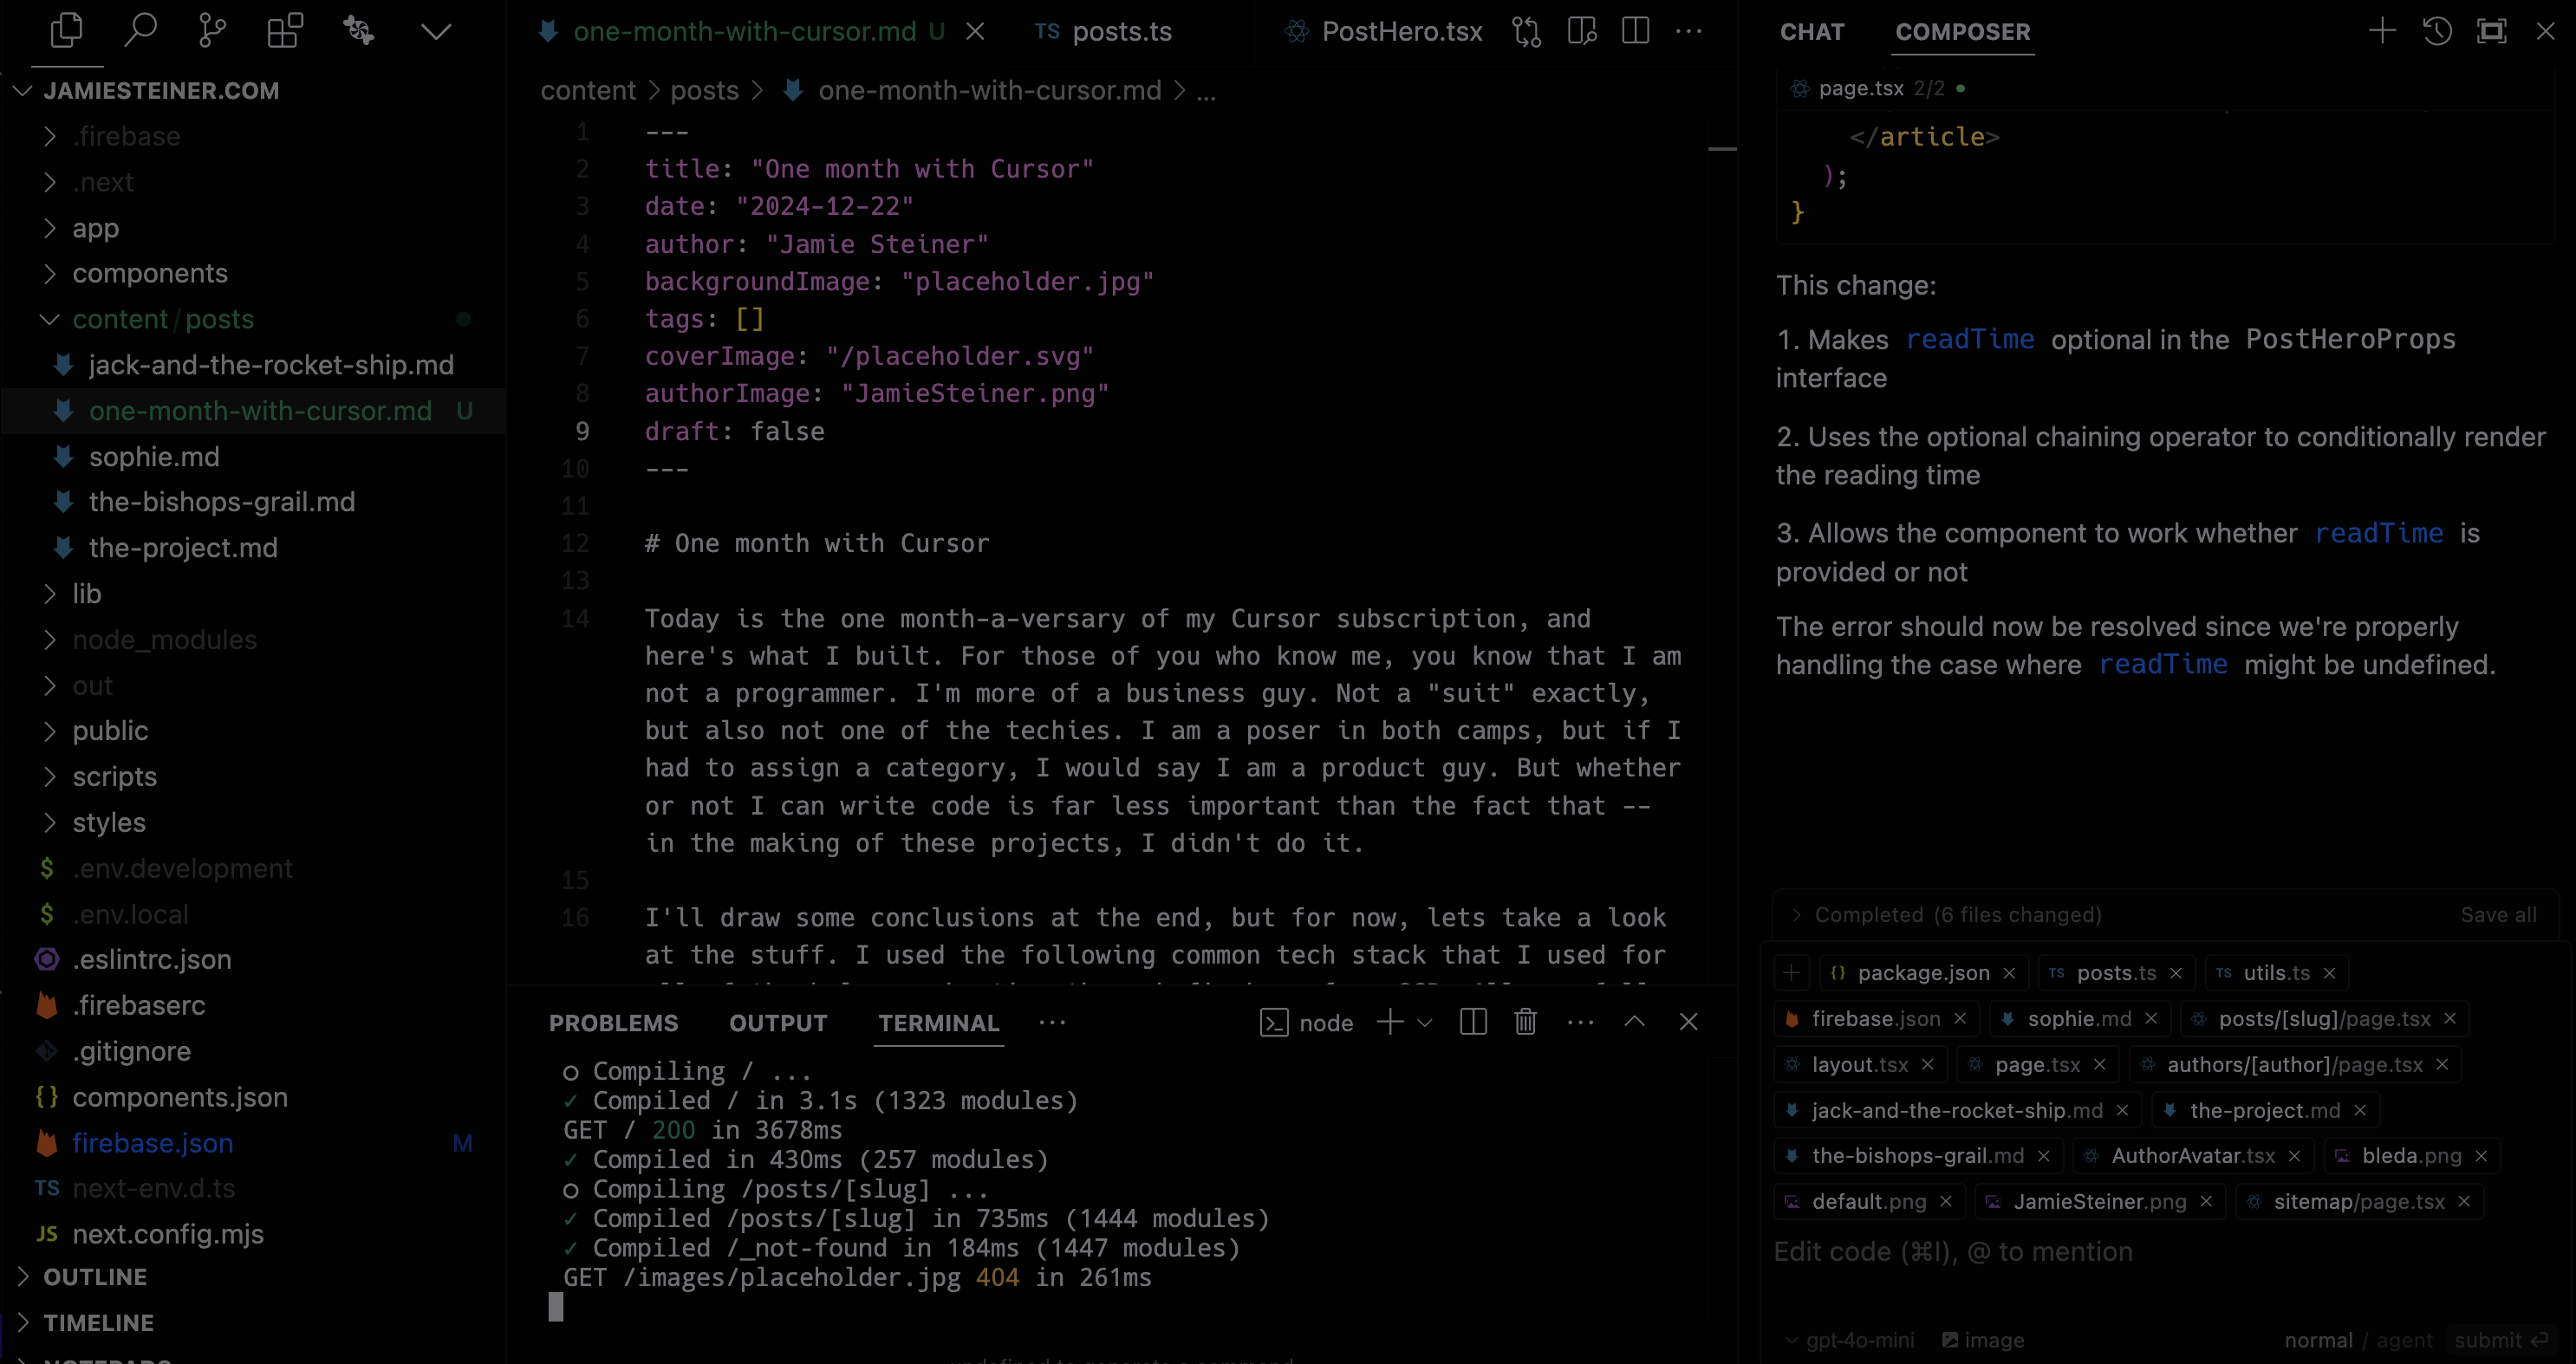Split the terminal with the split icon
2576x1364 pixels.
[1473, 1022]
